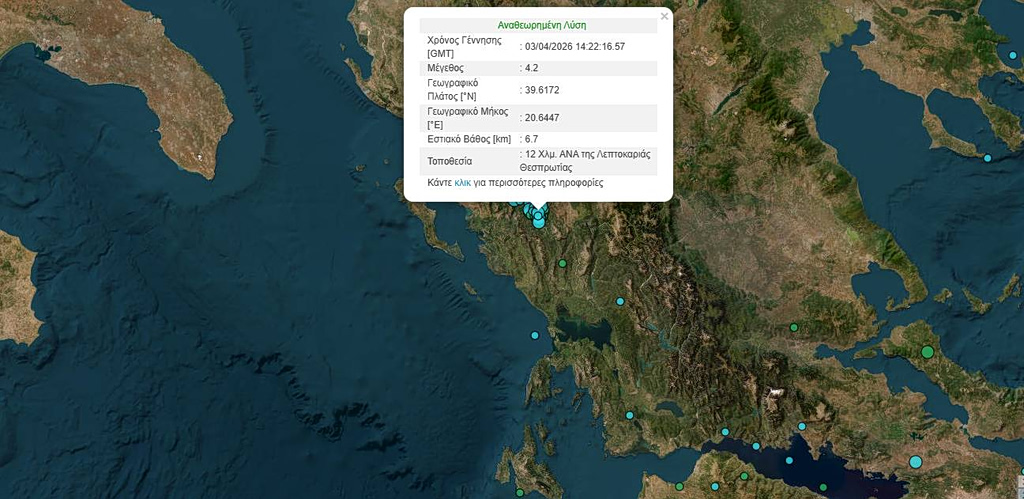Select the largest cyan marker beneath the popup pointer
Viewport: 1024px width, 499px height.
(x=539, y=222)
